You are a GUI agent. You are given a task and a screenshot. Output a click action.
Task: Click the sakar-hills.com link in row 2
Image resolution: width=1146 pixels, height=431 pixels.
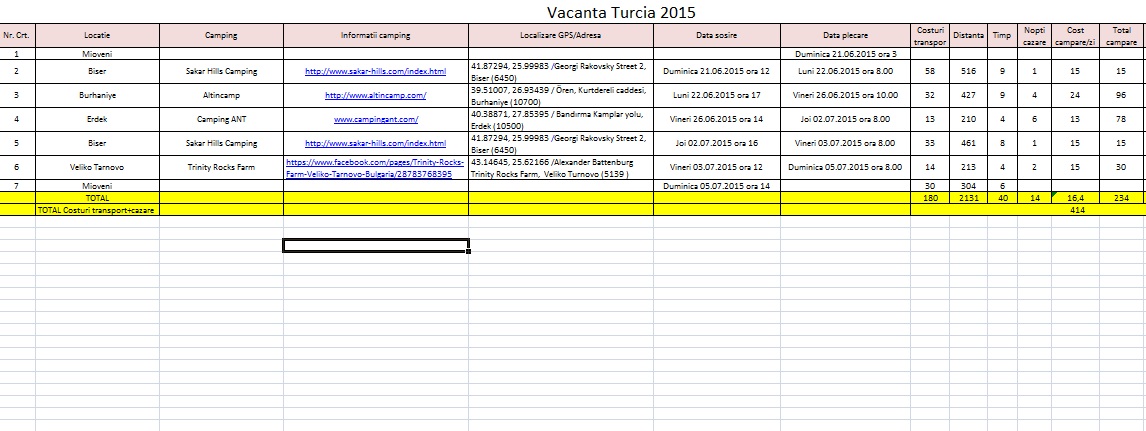point(375,71)
